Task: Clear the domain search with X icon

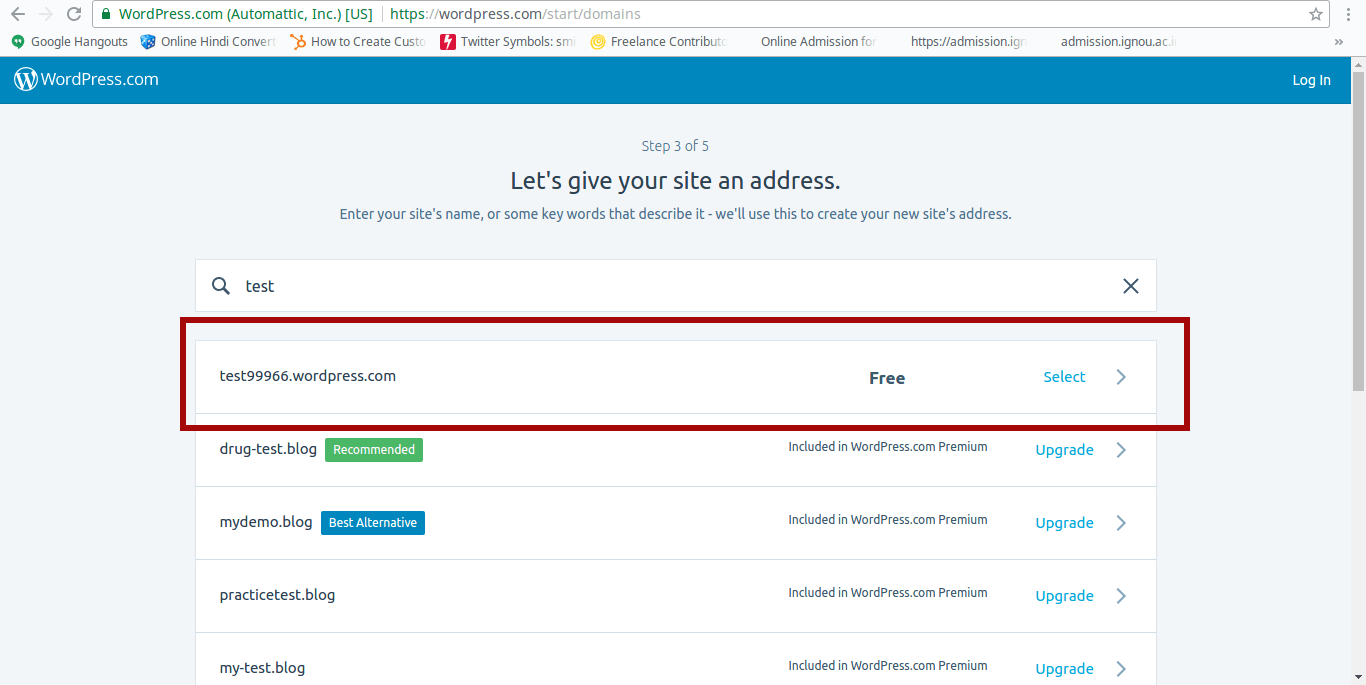Action: point(1130,286)
